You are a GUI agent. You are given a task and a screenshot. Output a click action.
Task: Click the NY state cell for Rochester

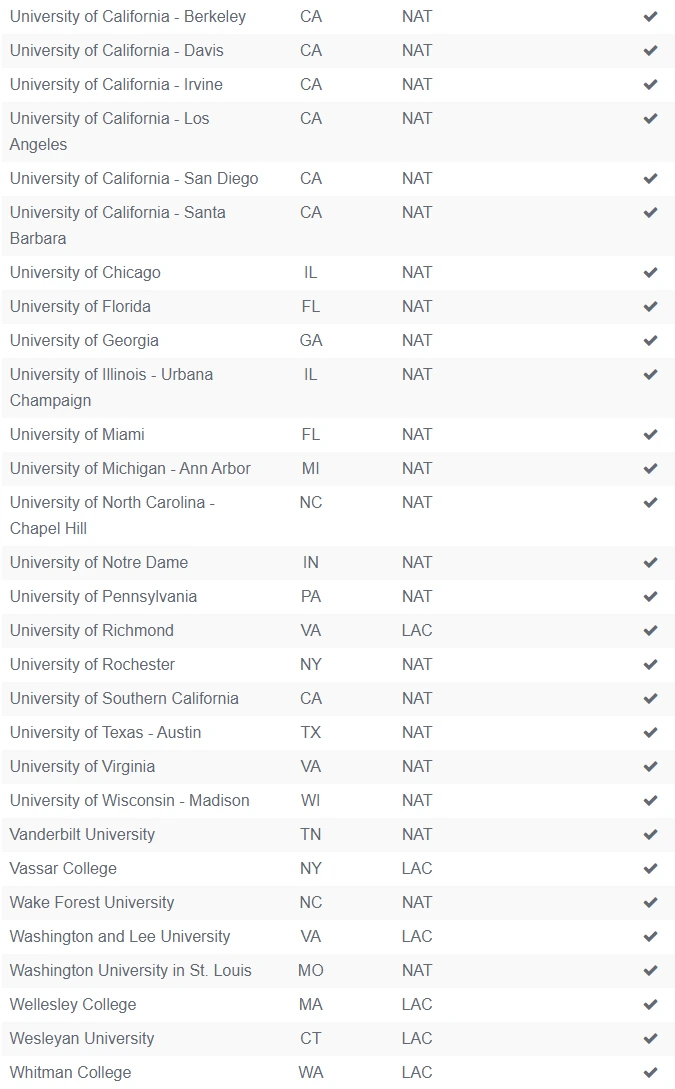[x=311, y=664]
